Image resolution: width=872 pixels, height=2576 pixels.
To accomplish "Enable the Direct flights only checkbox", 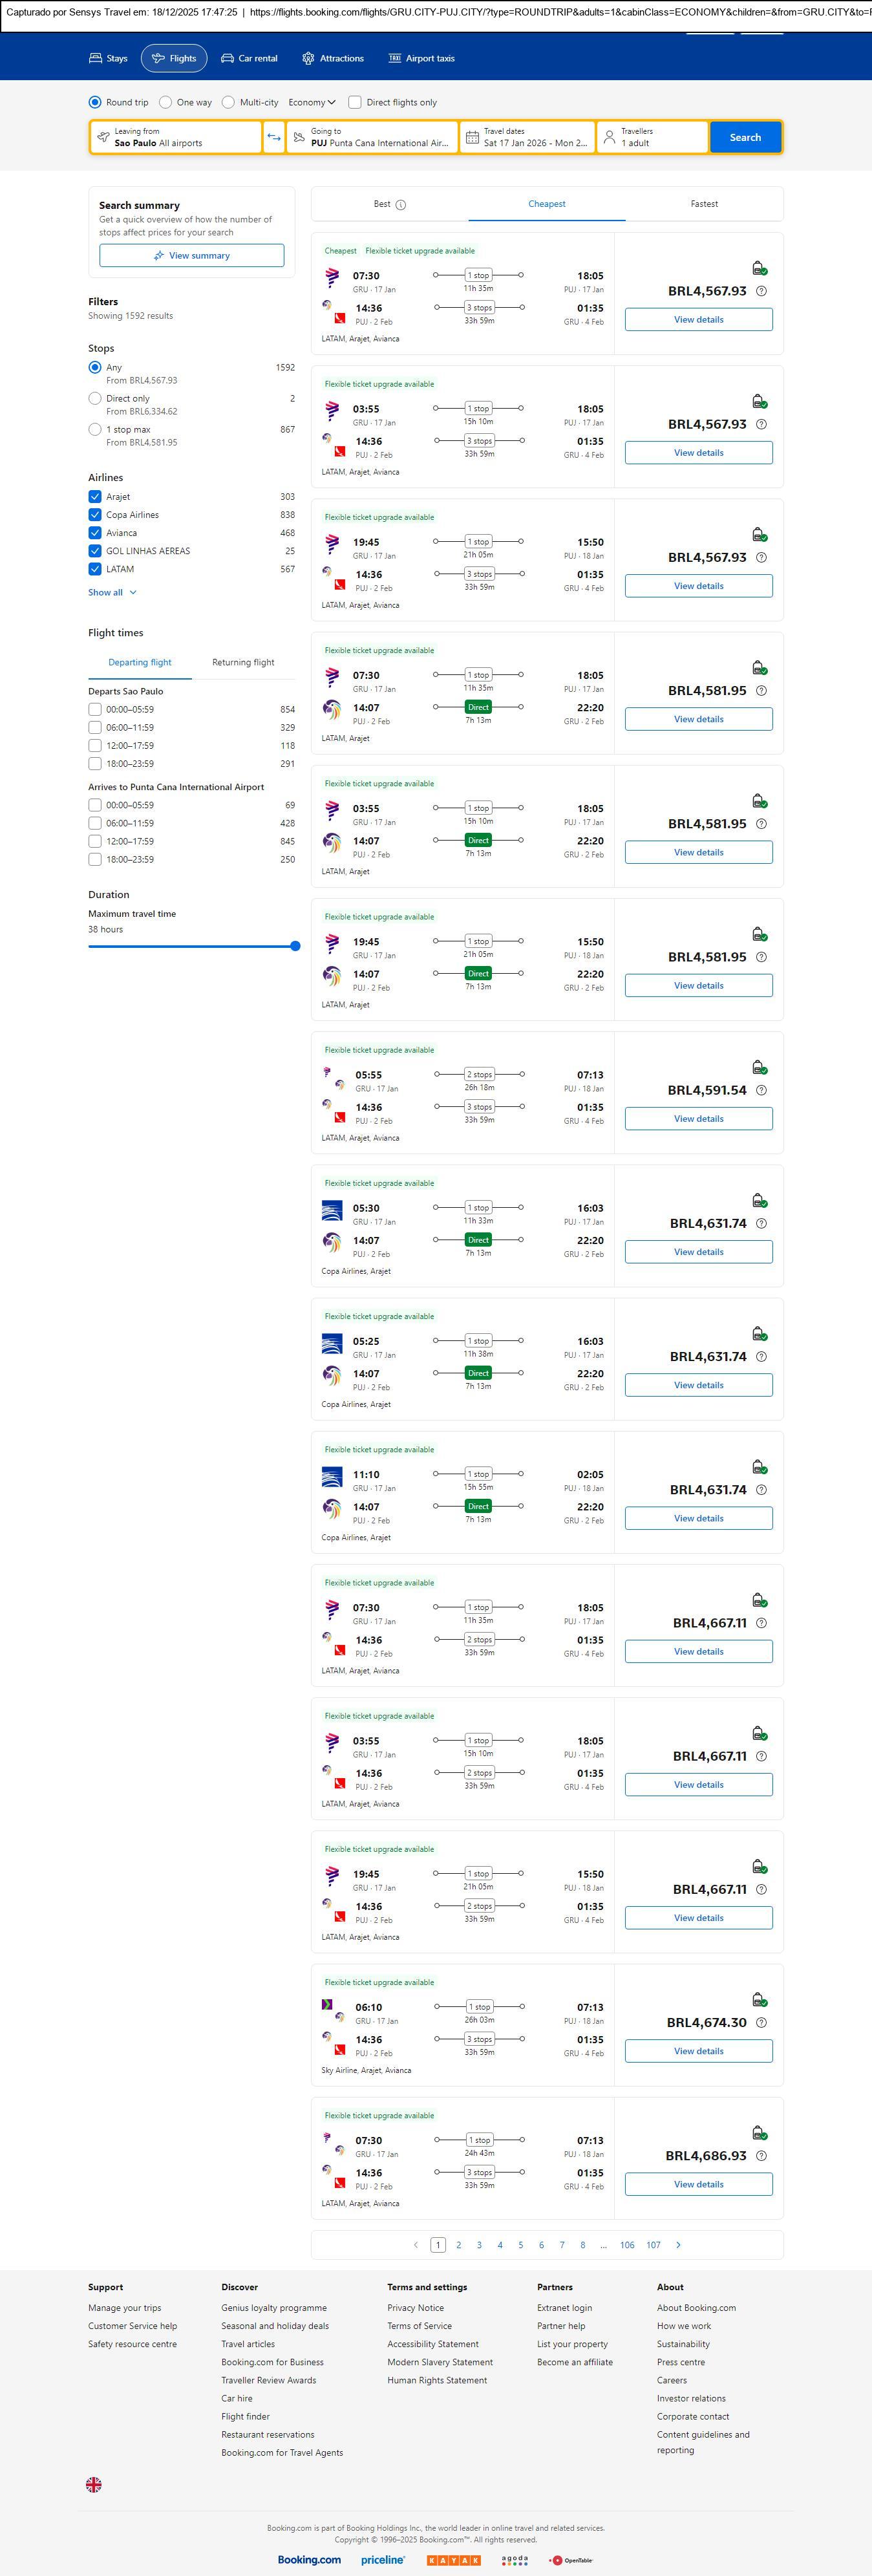I will [x=355, y=102].
